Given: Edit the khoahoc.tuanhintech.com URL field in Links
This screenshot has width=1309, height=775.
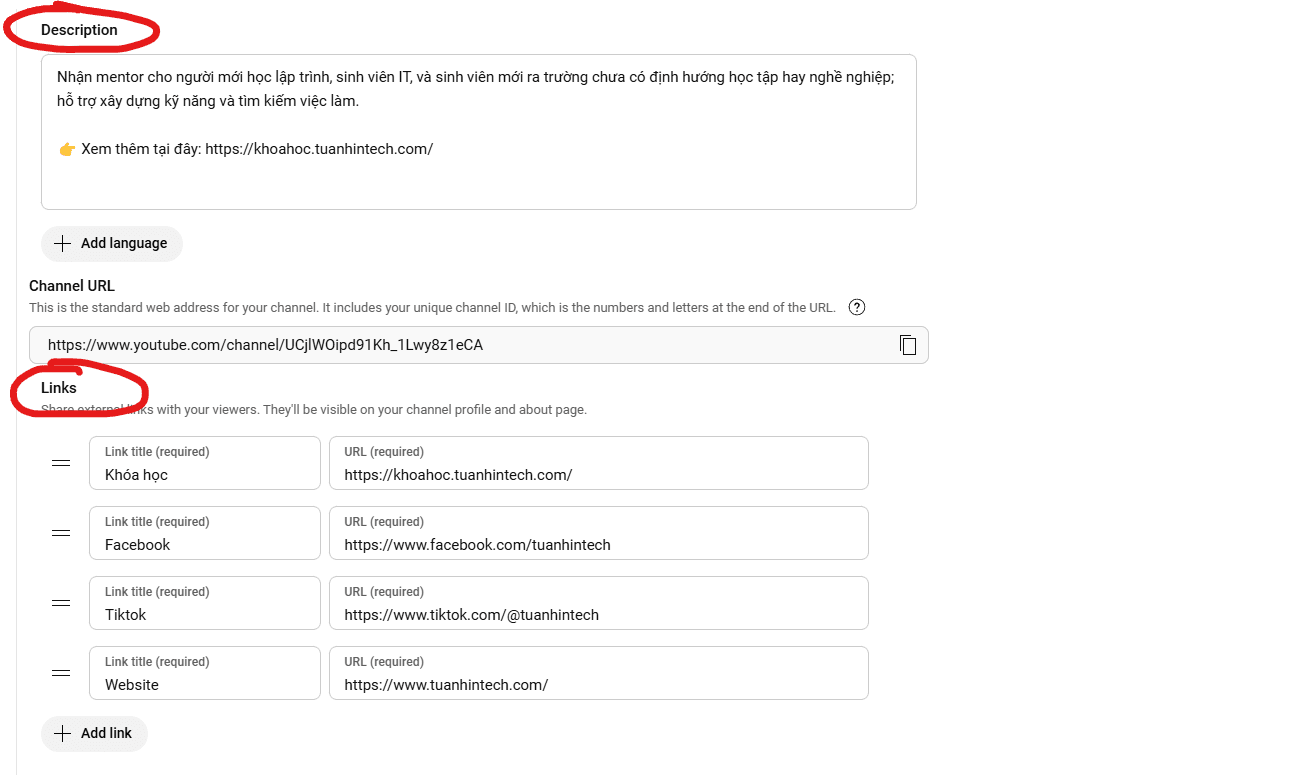Looking at the screenshot, I should (598, 474).
